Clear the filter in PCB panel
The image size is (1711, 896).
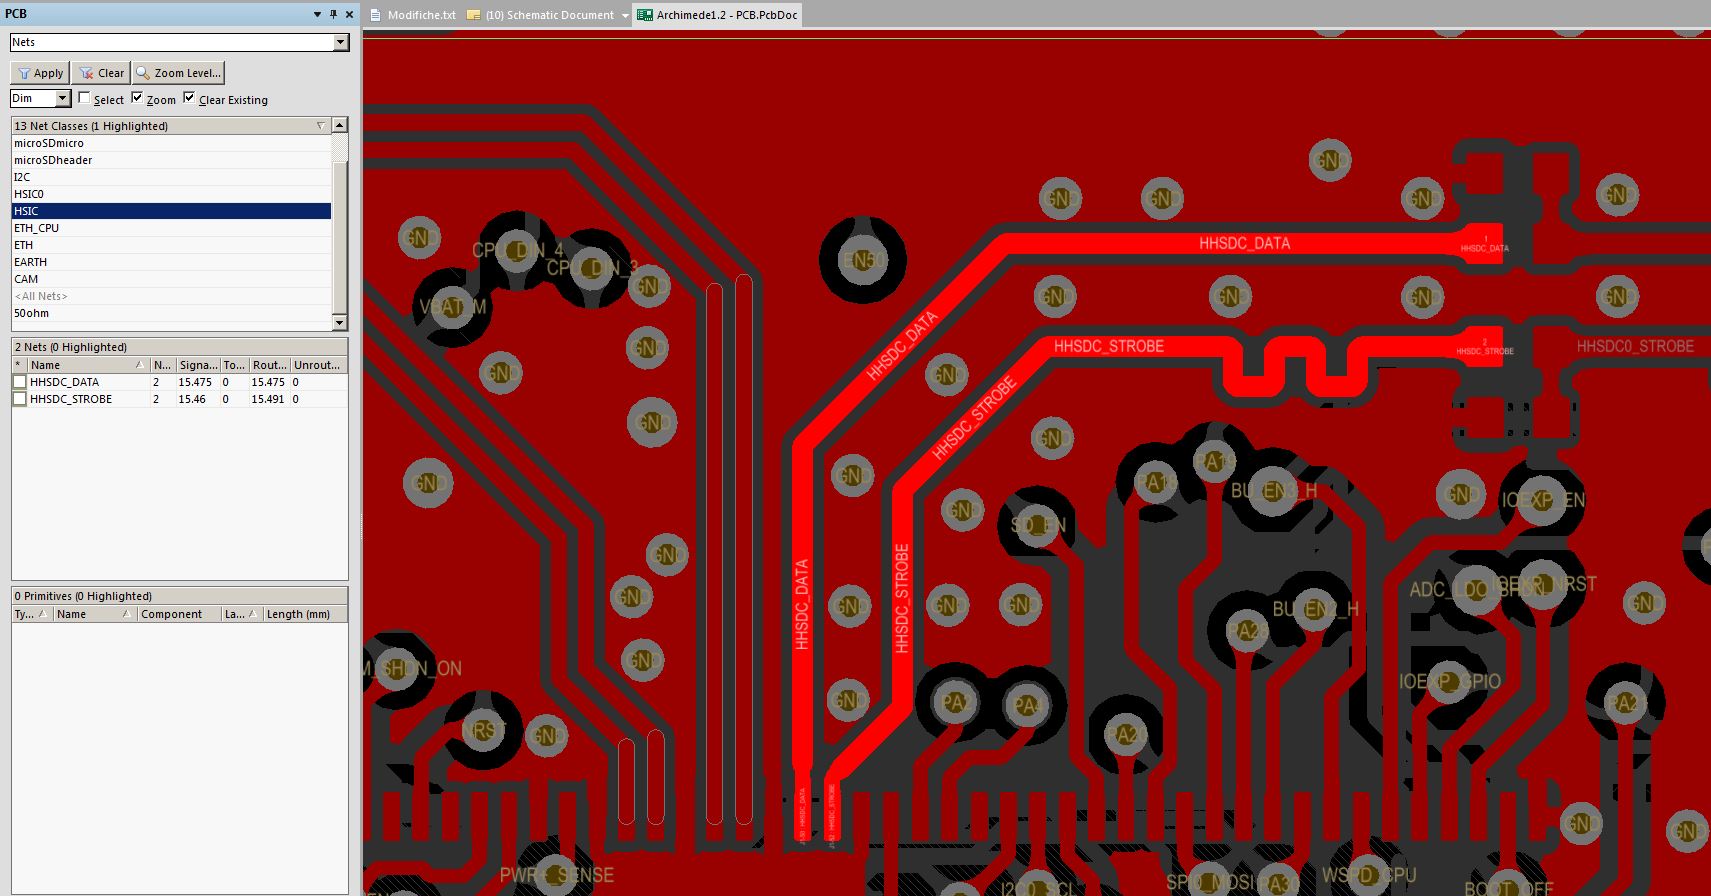[x=102, y=73]
